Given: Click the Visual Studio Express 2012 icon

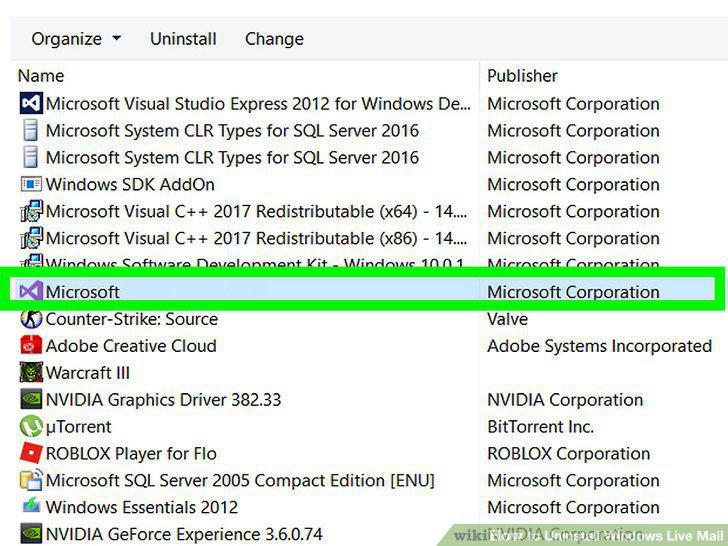Looking at the screenshot, I should (31, 103).
